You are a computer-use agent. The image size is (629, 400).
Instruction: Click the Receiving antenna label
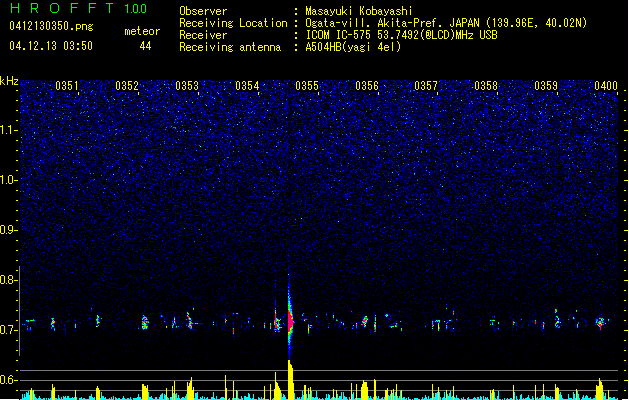point(230,47)
